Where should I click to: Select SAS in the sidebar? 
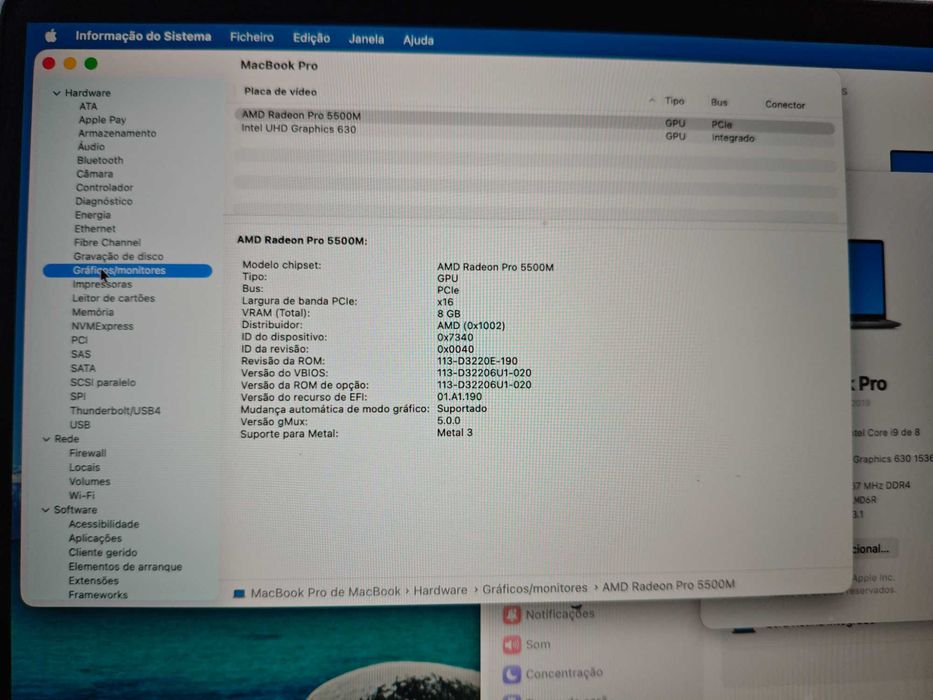point(80,354)
